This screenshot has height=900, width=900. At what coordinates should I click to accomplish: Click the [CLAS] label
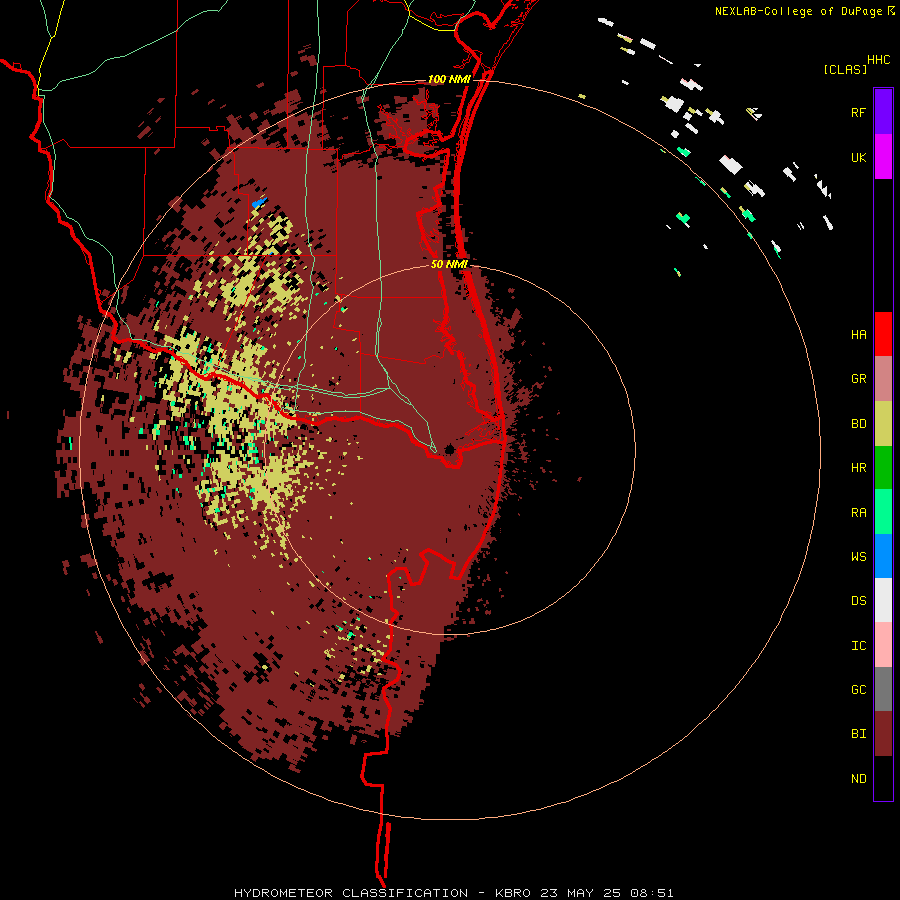845,69
